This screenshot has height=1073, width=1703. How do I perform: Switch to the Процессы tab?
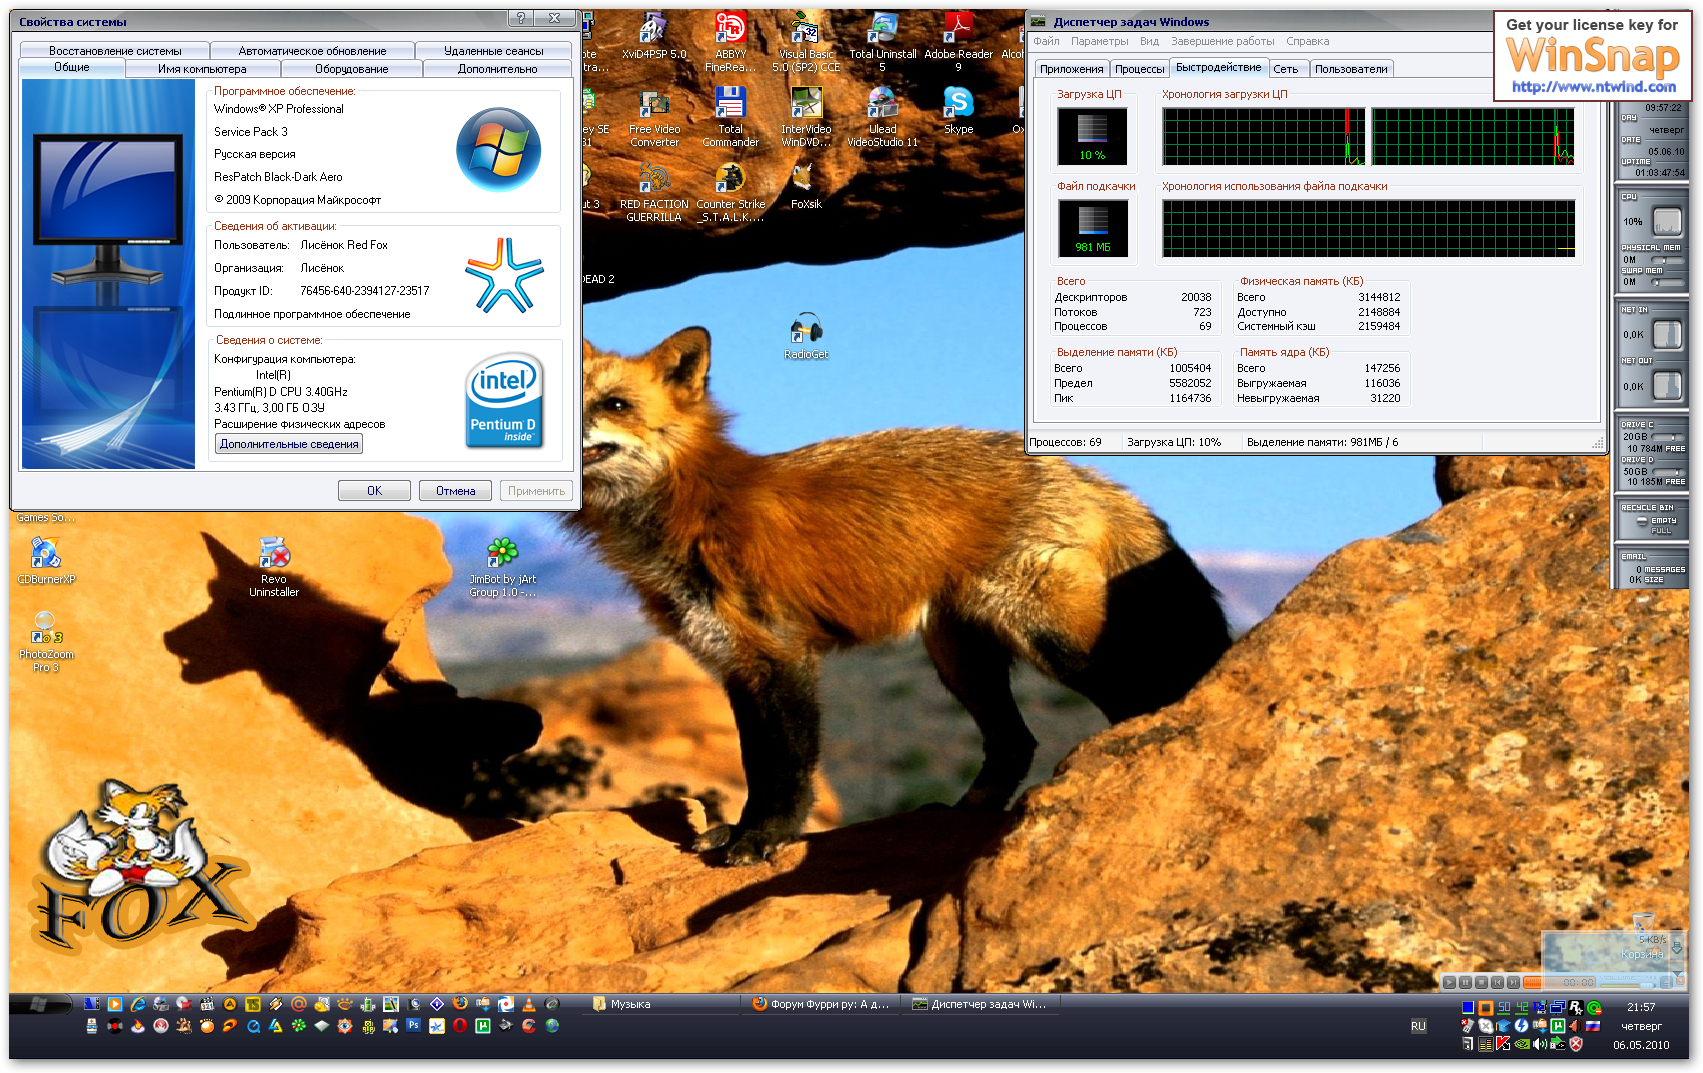pyautogui.click(x=1139, y=69)
